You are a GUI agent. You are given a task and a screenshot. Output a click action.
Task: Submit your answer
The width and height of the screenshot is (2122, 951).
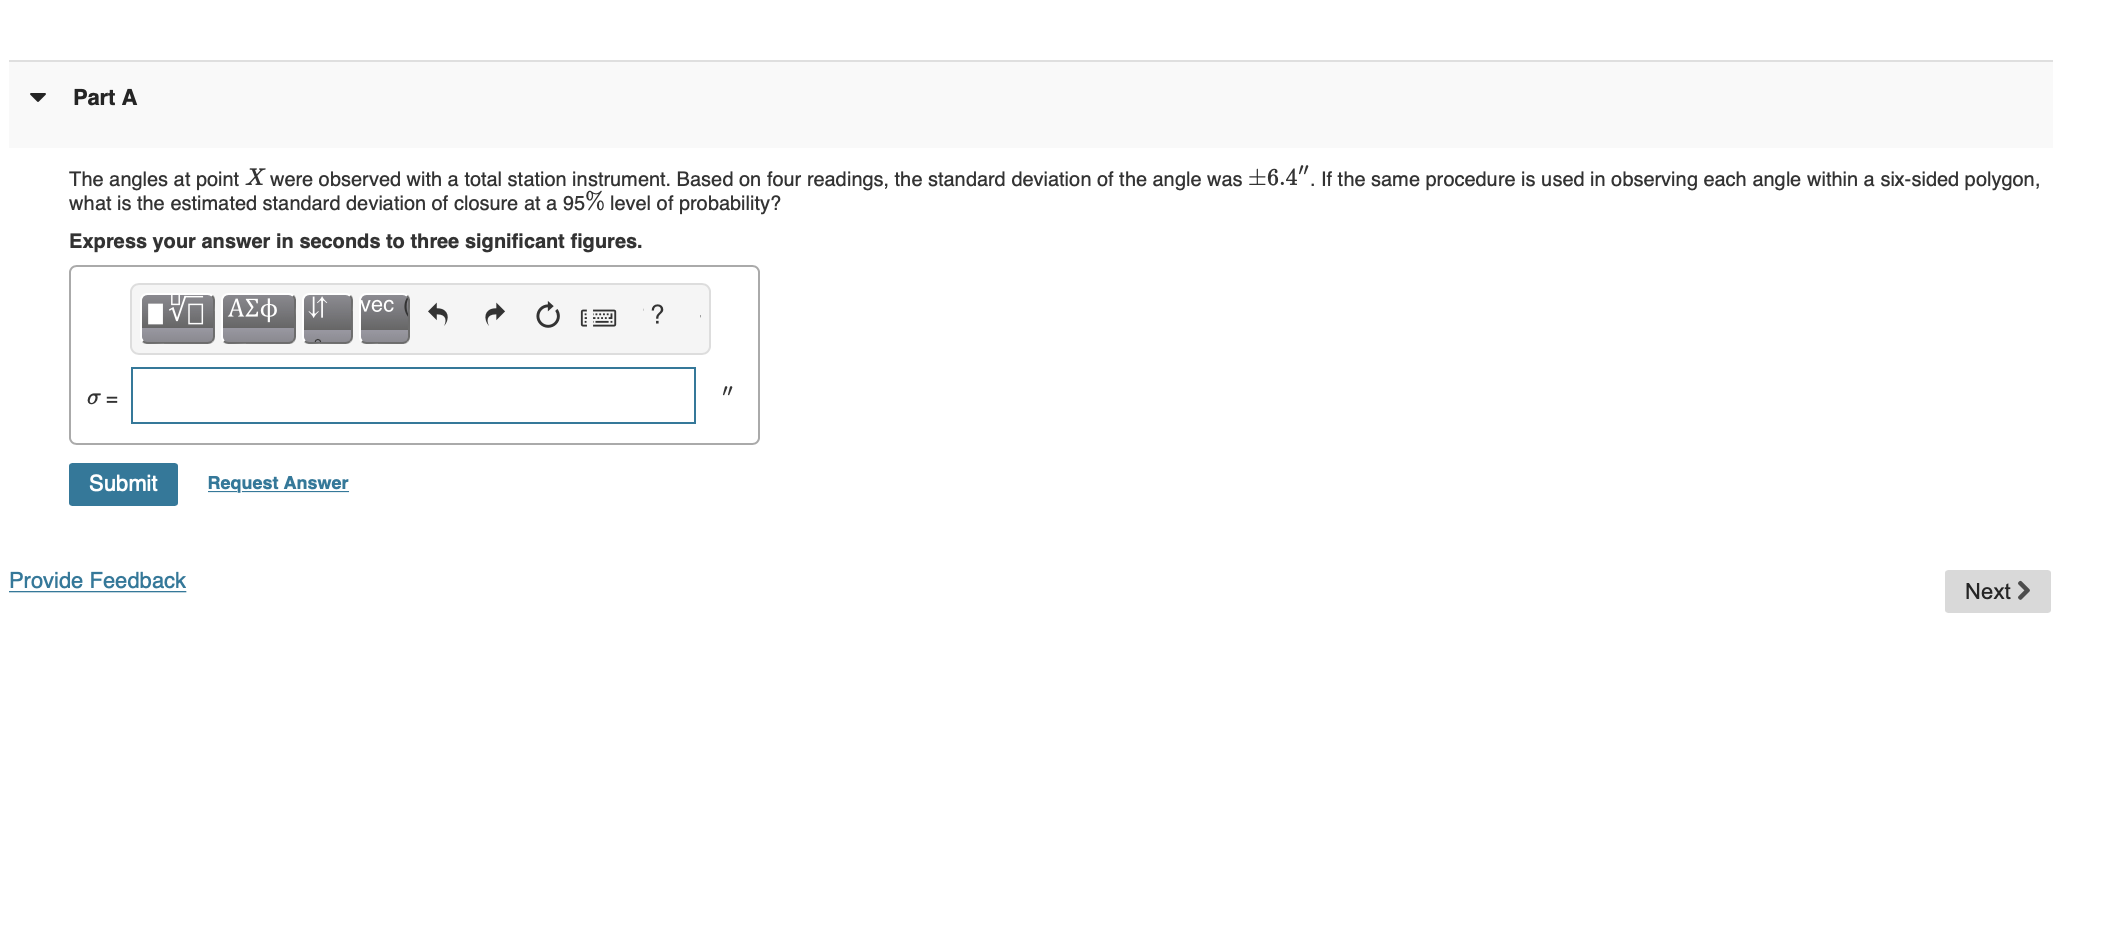pyautogui.click(x=122, y=484)
